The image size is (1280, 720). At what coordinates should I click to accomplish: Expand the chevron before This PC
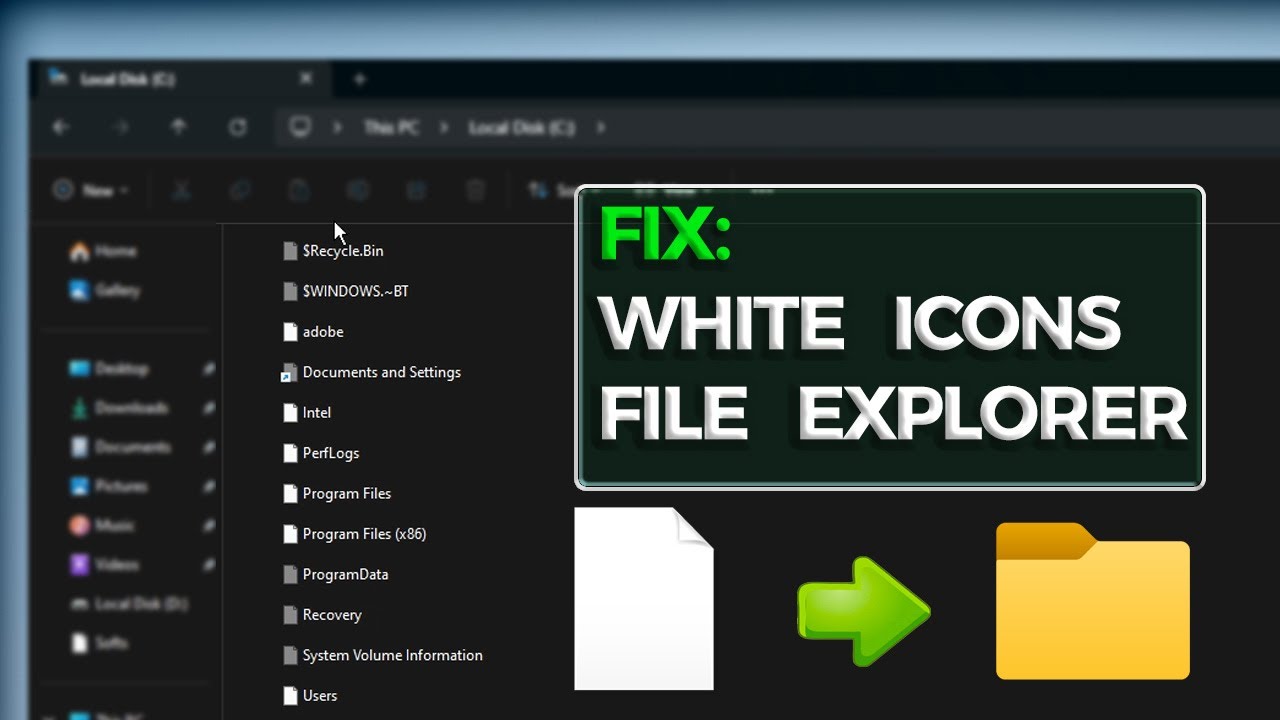338,127
